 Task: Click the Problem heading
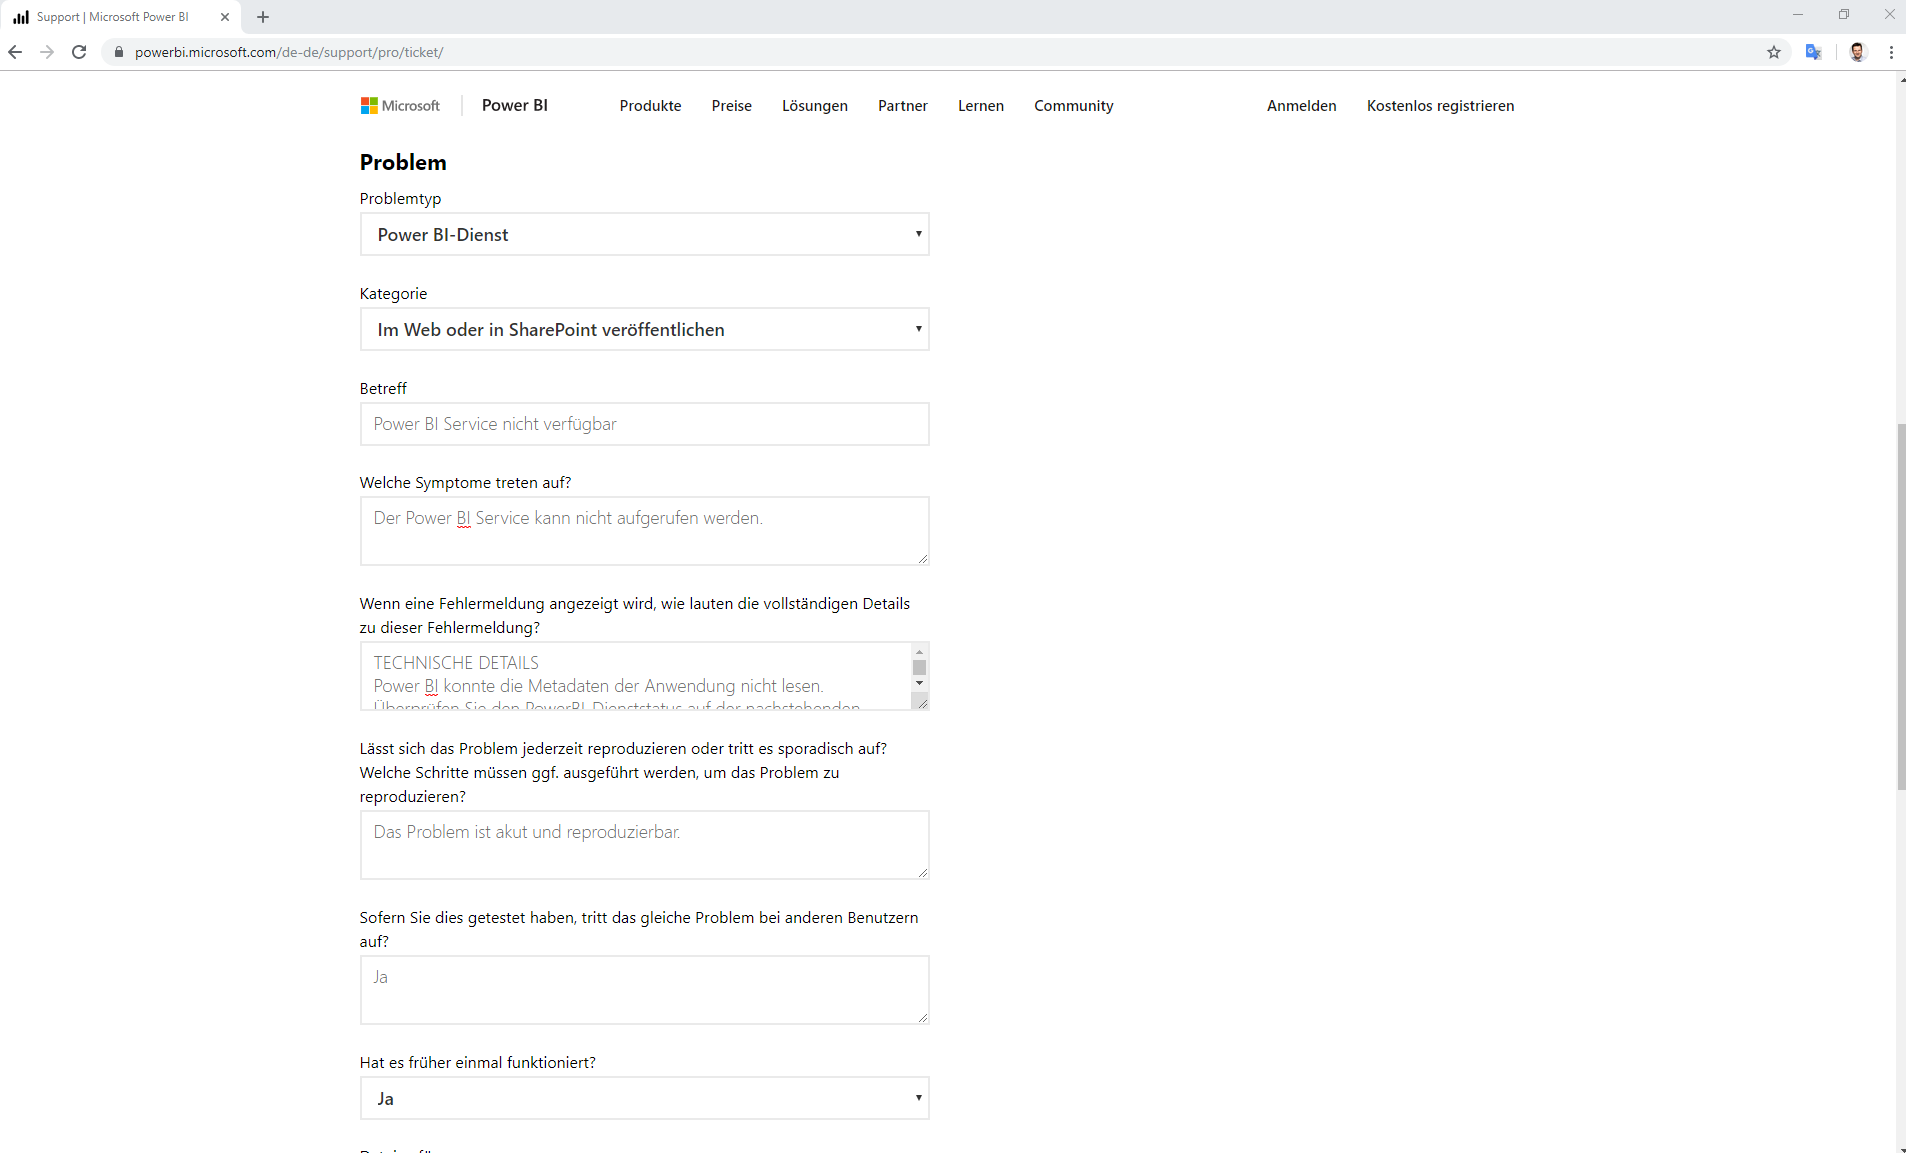(x=403, y=162)
